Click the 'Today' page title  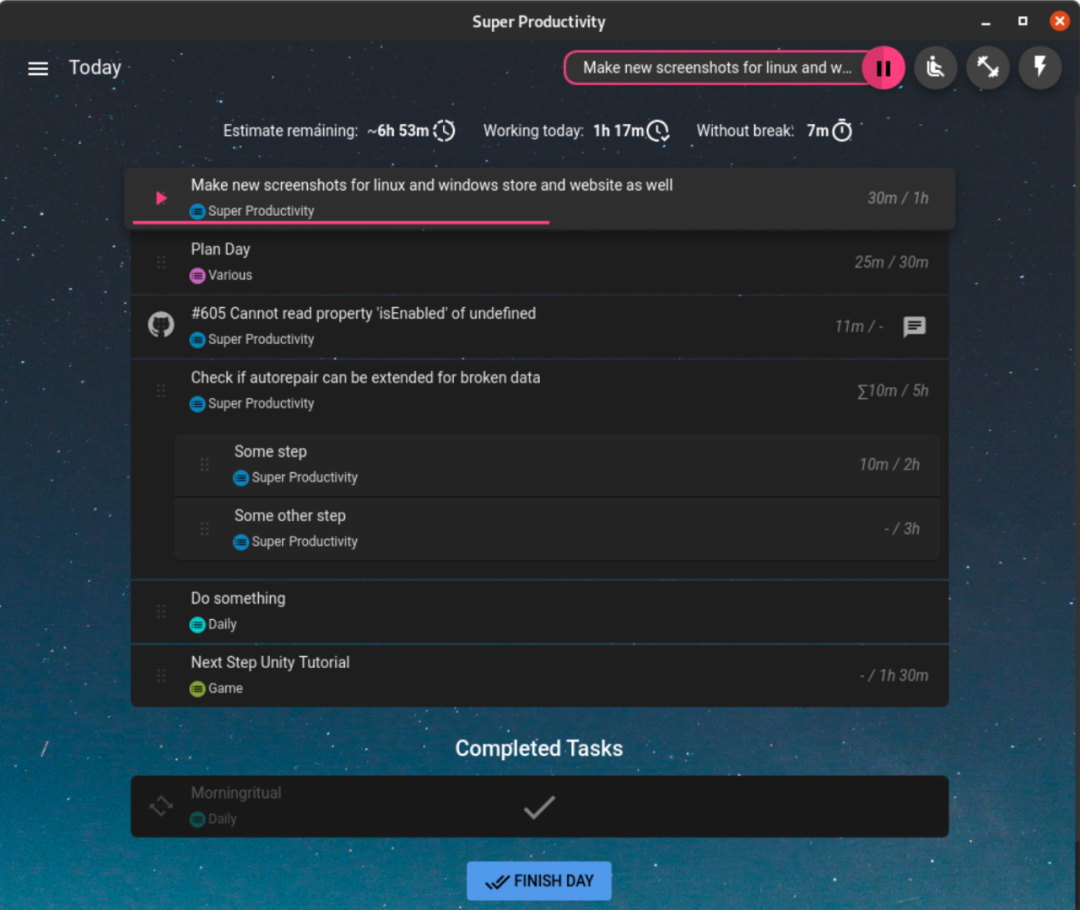pos(95,68)
